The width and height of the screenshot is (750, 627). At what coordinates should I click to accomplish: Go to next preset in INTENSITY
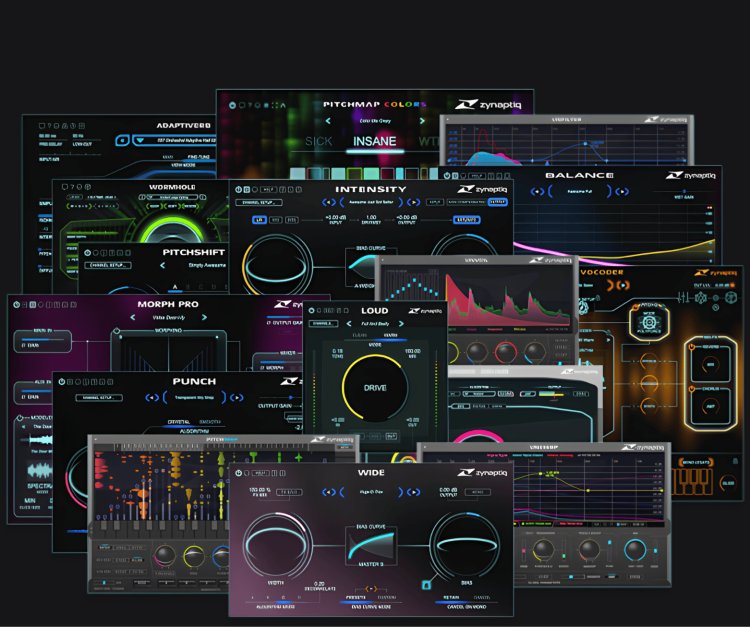click(413, 202)
